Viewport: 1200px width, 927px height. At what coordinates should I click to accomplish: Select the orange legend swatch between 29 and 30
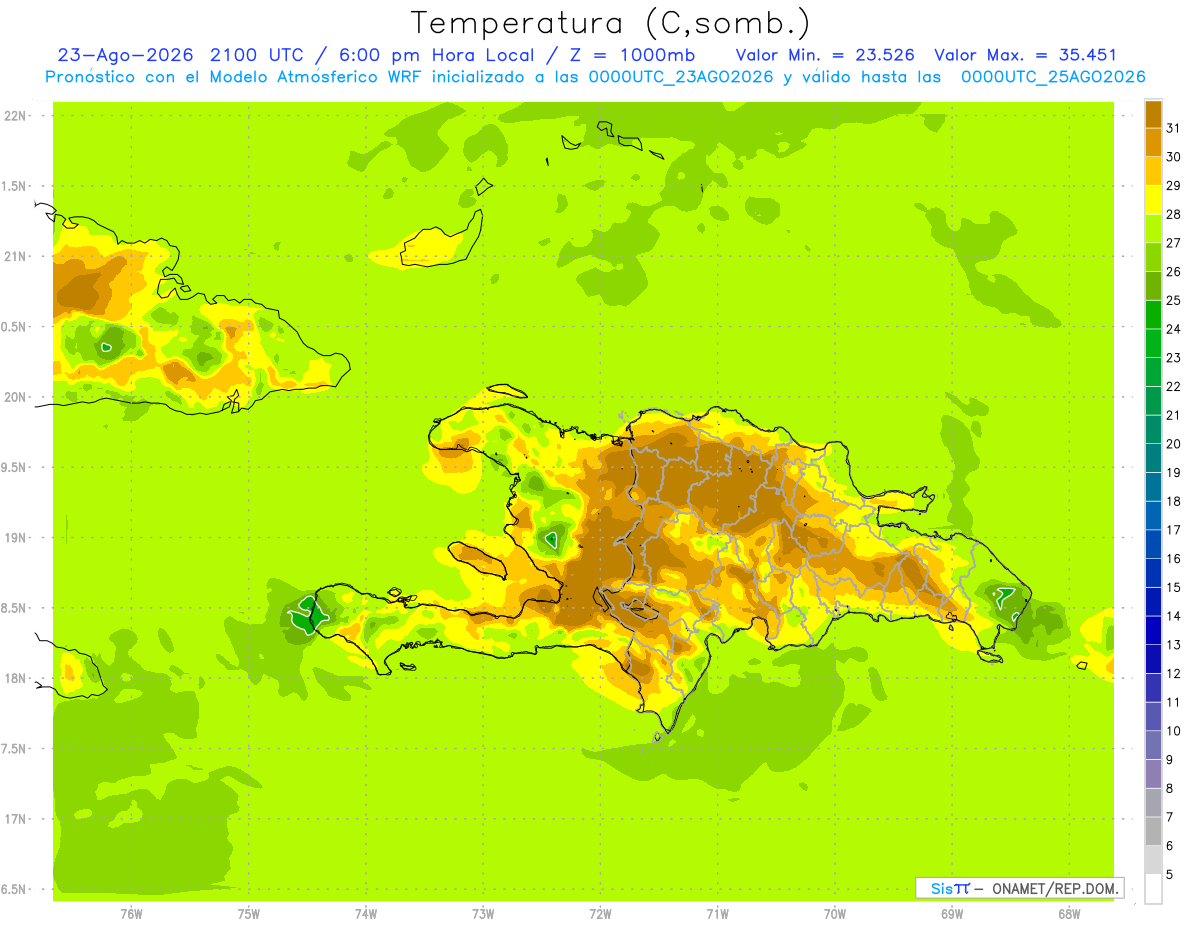(1153, 171)
